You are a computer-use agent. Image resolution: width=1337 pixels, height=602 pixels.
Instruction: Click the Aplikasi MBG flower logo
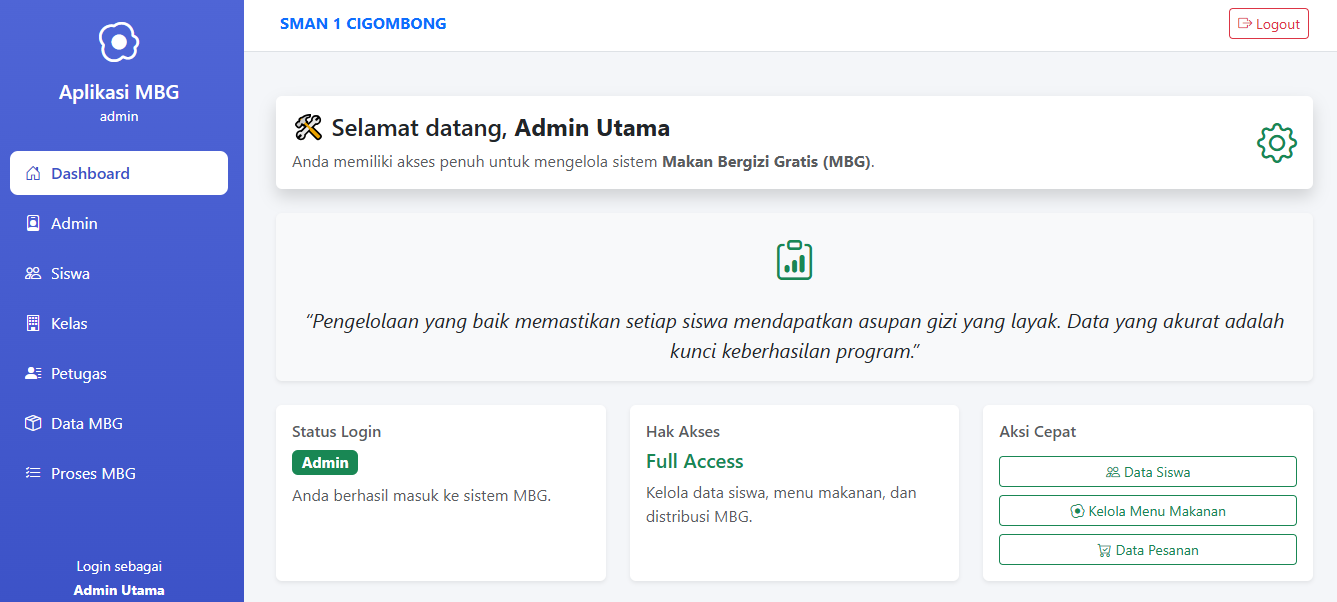click(119, 42)
